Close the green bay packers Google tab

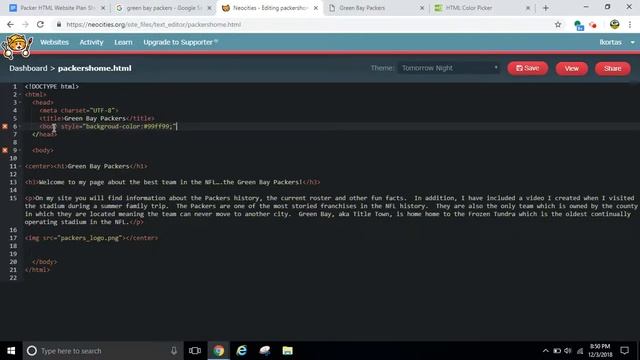[209, 8]
